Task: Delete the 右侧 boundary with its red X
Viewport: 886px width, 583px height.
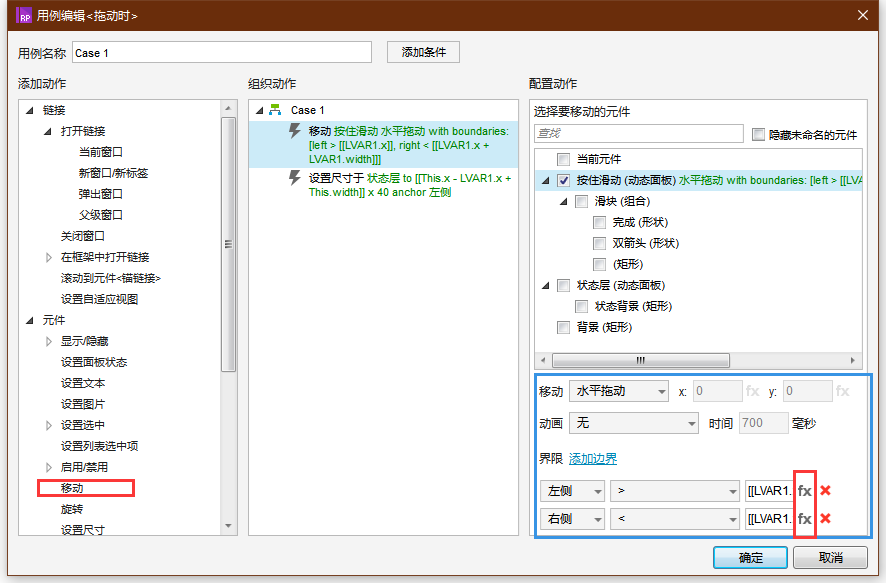Action: click(x=826, y=518)
